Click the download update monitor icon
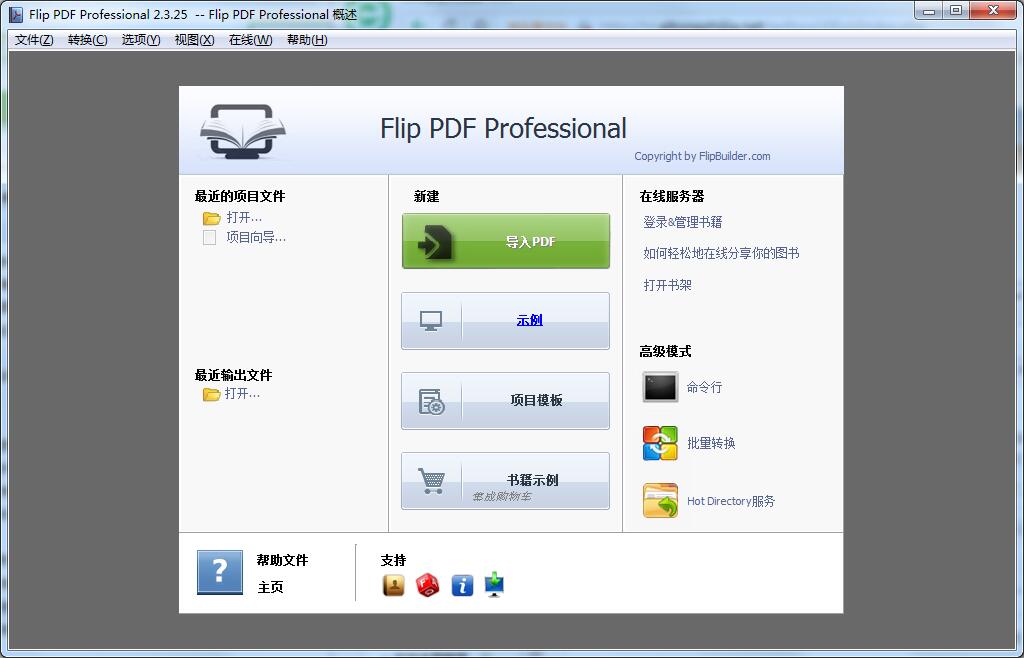Image resolution: width=1024 pixels, height=658 pixels. (495, 585)
